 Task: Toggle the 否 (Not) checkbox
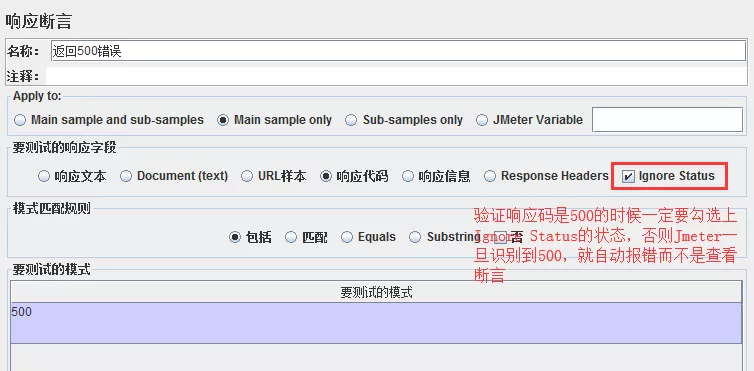point(500,236)
